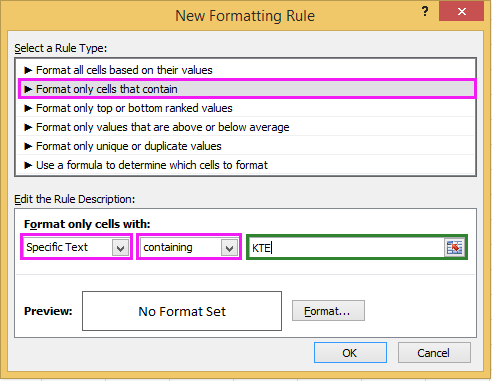Image resolution: width=492 pixels, height=381 pixels.
Task: Click the arrow beside 'Format only values that are above or below average'
Action: 28,127
